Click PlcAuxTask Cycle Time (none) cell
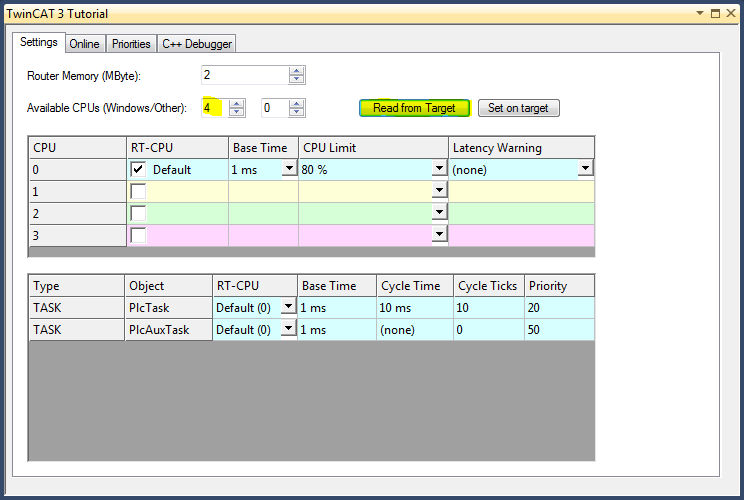The image size is (744, 500). tap(415, 330)
